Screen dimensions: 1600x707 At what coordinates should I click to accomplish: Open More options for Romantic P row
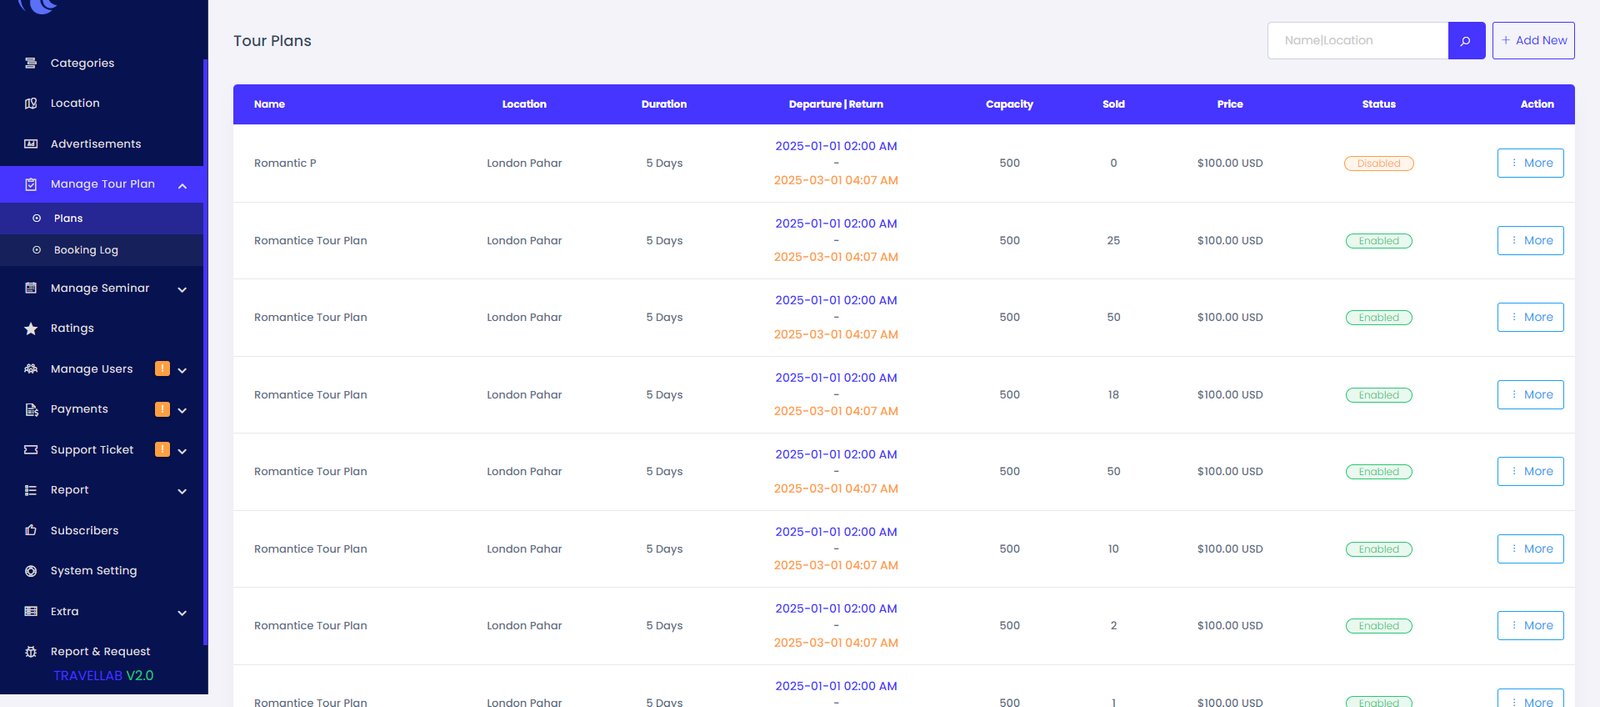(x=1530, y=163)
